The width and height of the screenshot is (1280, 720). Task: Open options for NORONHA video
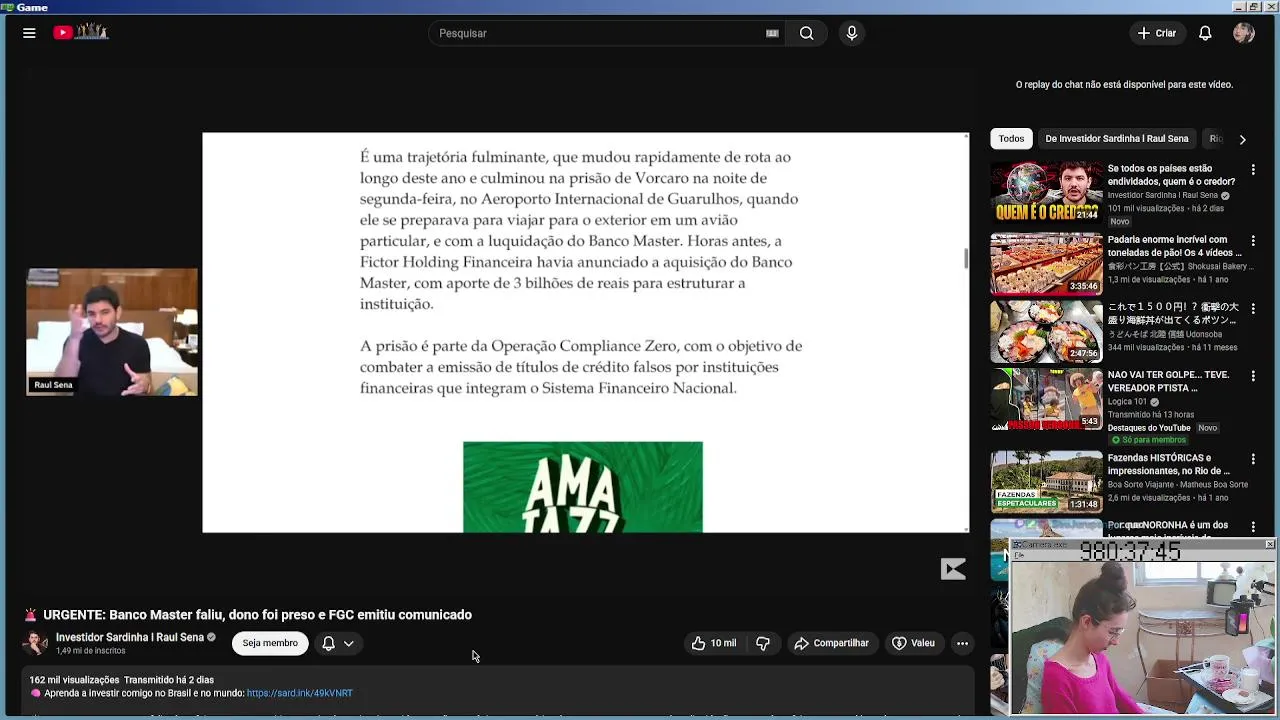click(x=1253, y=527)
